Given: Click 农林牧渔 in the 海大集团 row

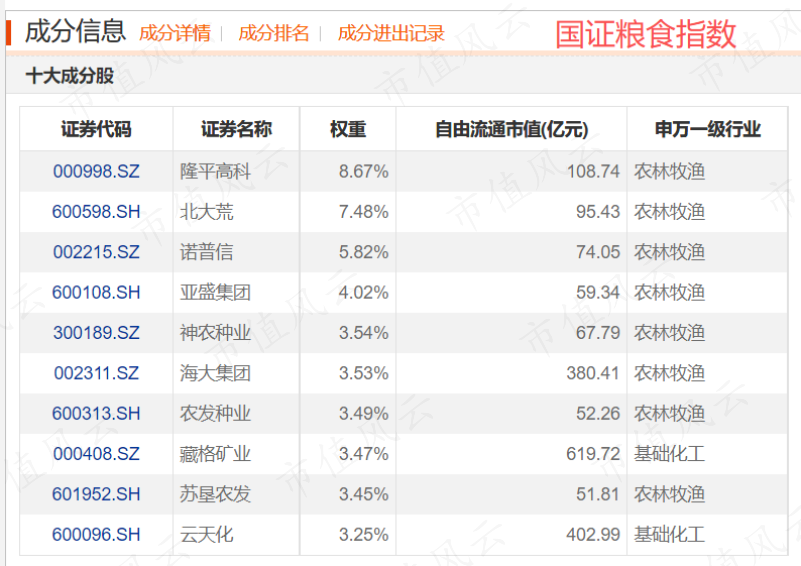Looking at the screenshot, I should pos(669,373).
